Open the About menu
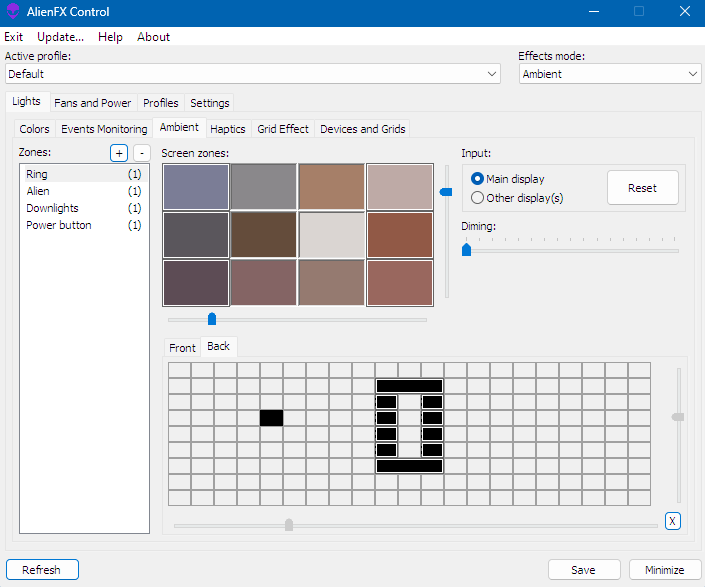The height and width of the screenshot is (587, 705). point(153,37)
